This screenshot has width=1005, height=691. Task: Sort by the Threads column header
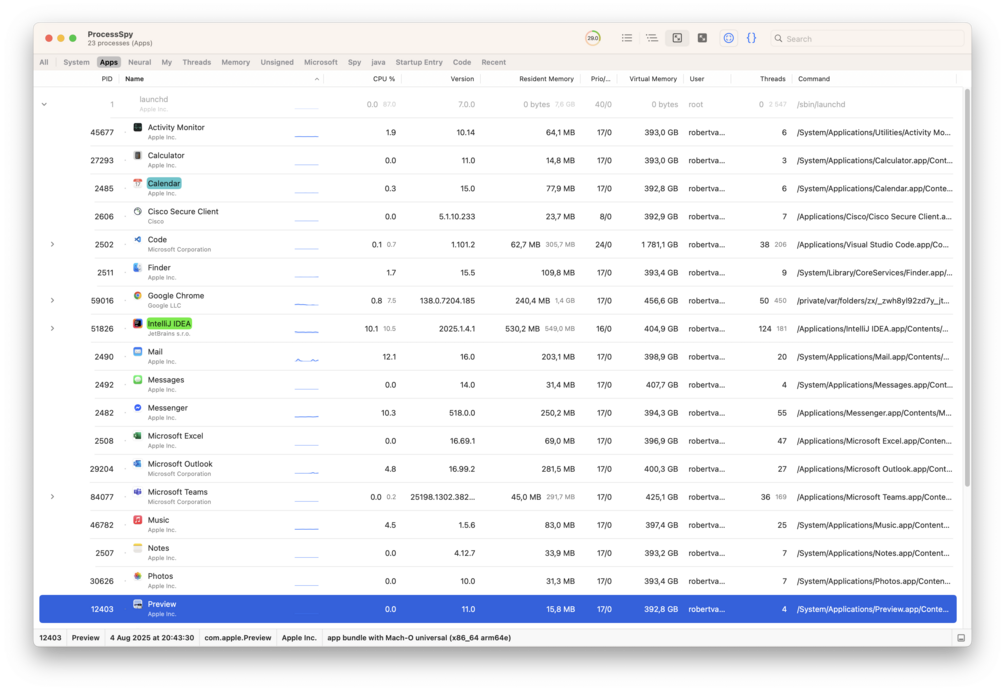(772, 79)
